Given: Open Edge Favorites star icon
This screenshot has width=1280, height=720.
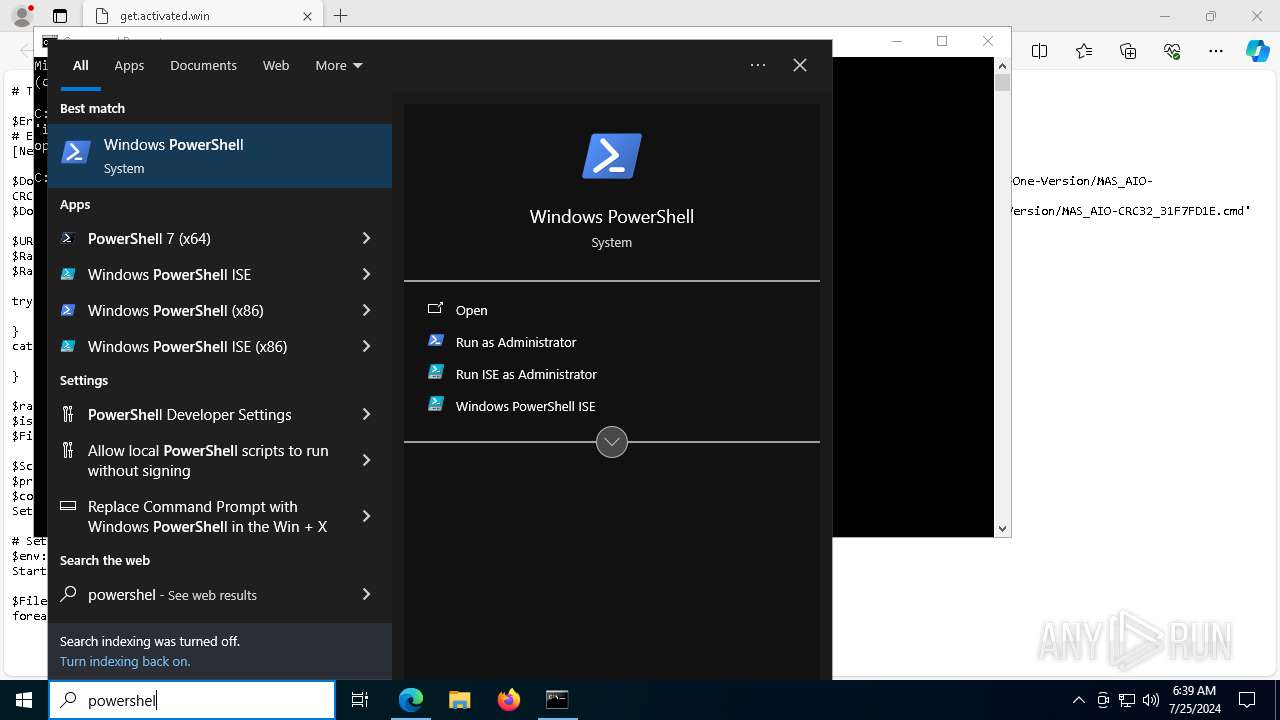Looking at the screenshot, I should (x=1084, y=51).
